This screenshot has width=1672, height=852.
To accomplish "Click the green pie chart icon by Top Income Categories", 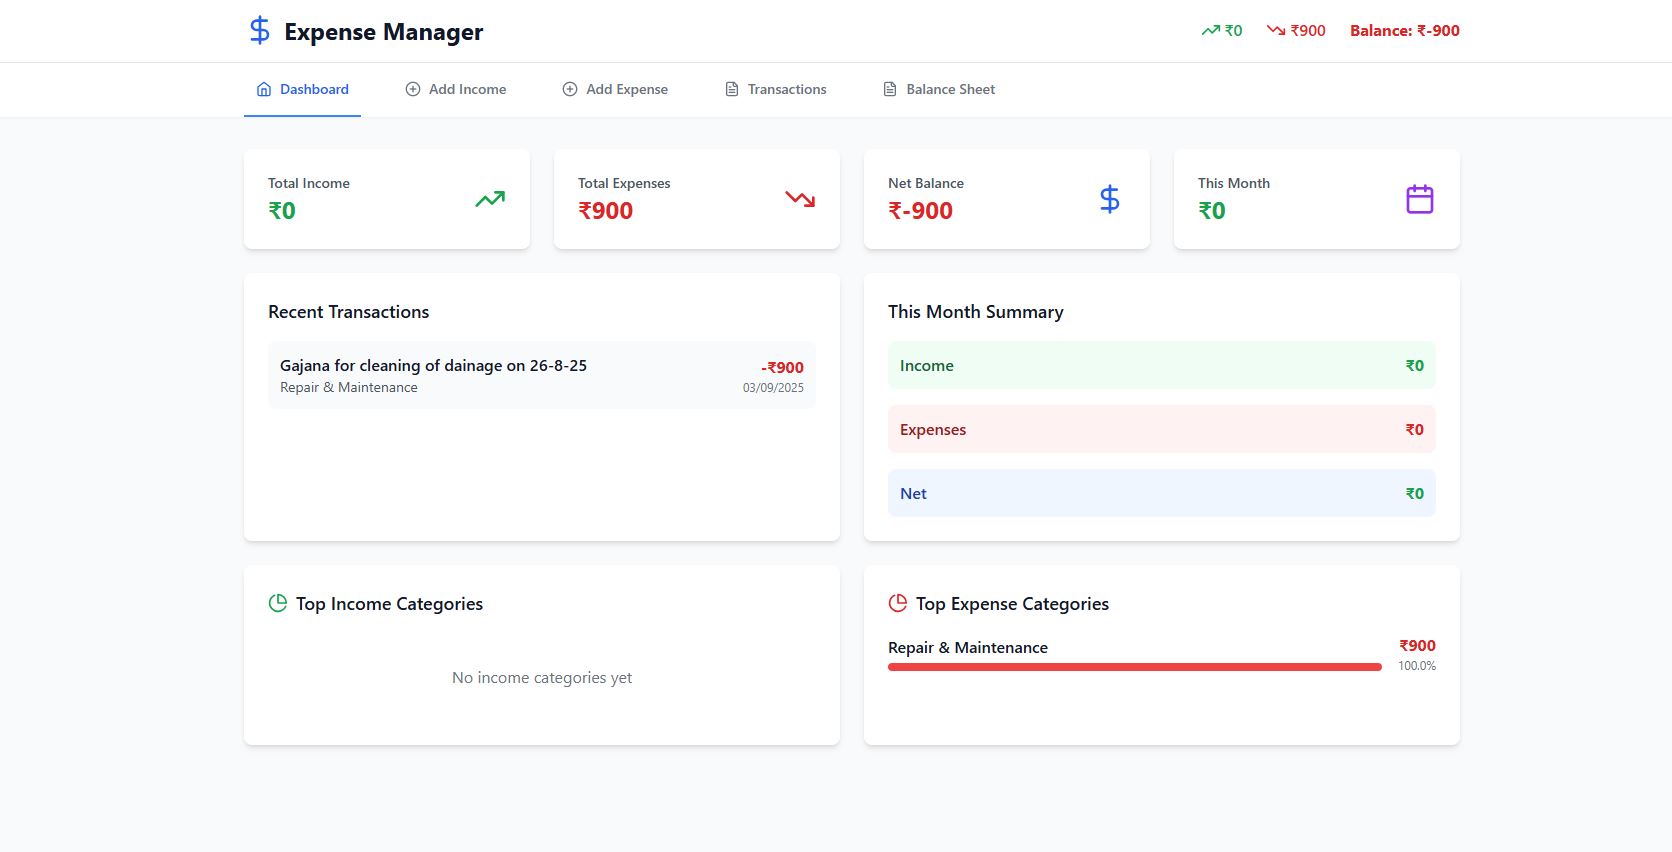I will tap(278, 603).
